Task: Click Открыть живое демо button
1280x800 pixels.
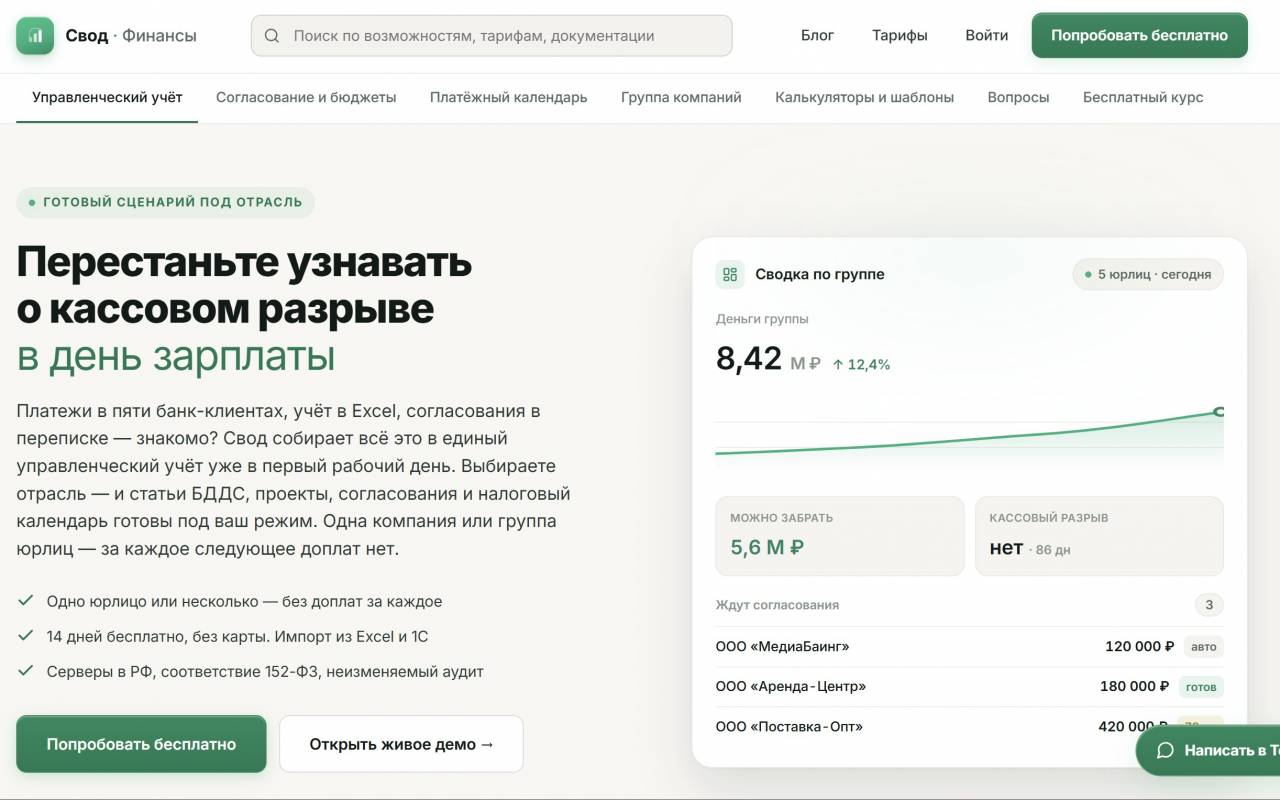Action: point(401,744)
